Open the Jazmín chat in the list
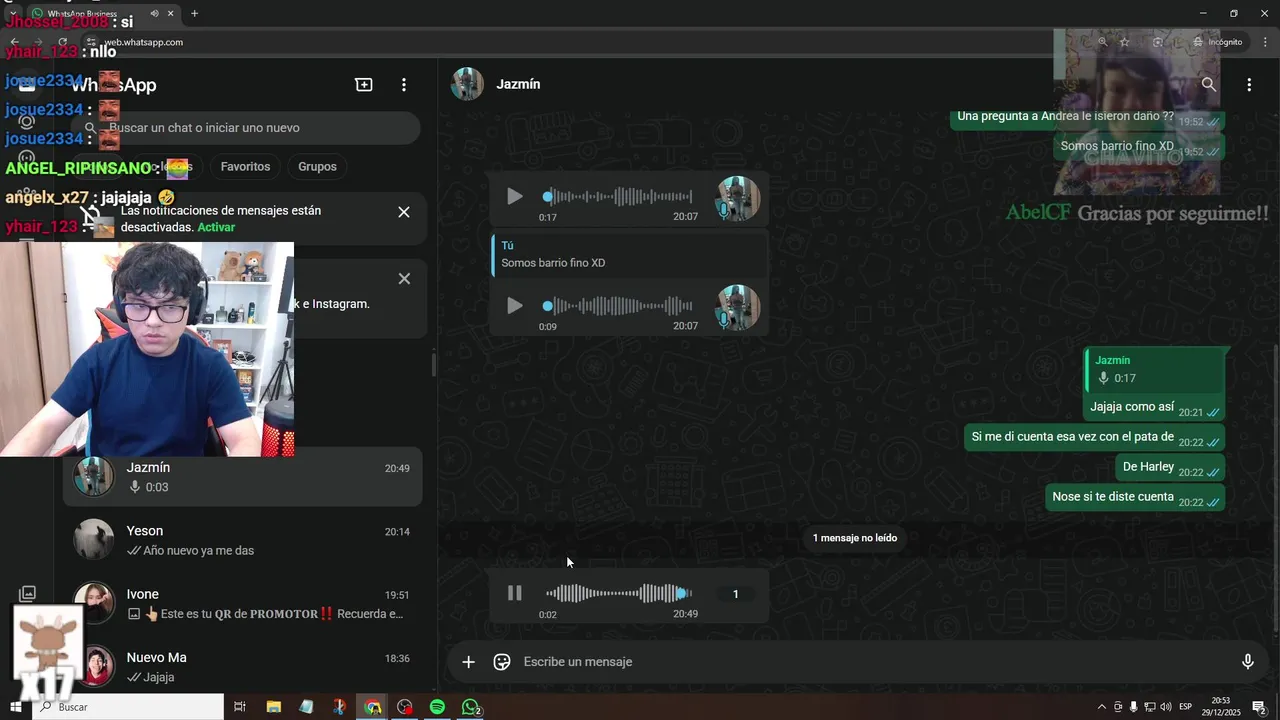Image resolution: width=1280 pixels, height=720 pixels. 242,477
